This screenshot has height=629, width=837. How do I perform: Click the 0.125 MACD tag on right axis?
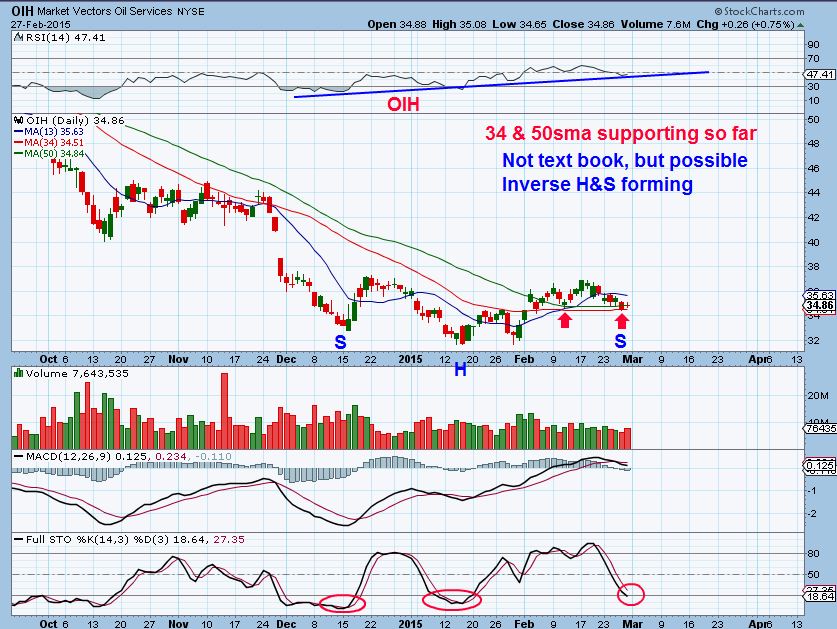pos(819,465)
